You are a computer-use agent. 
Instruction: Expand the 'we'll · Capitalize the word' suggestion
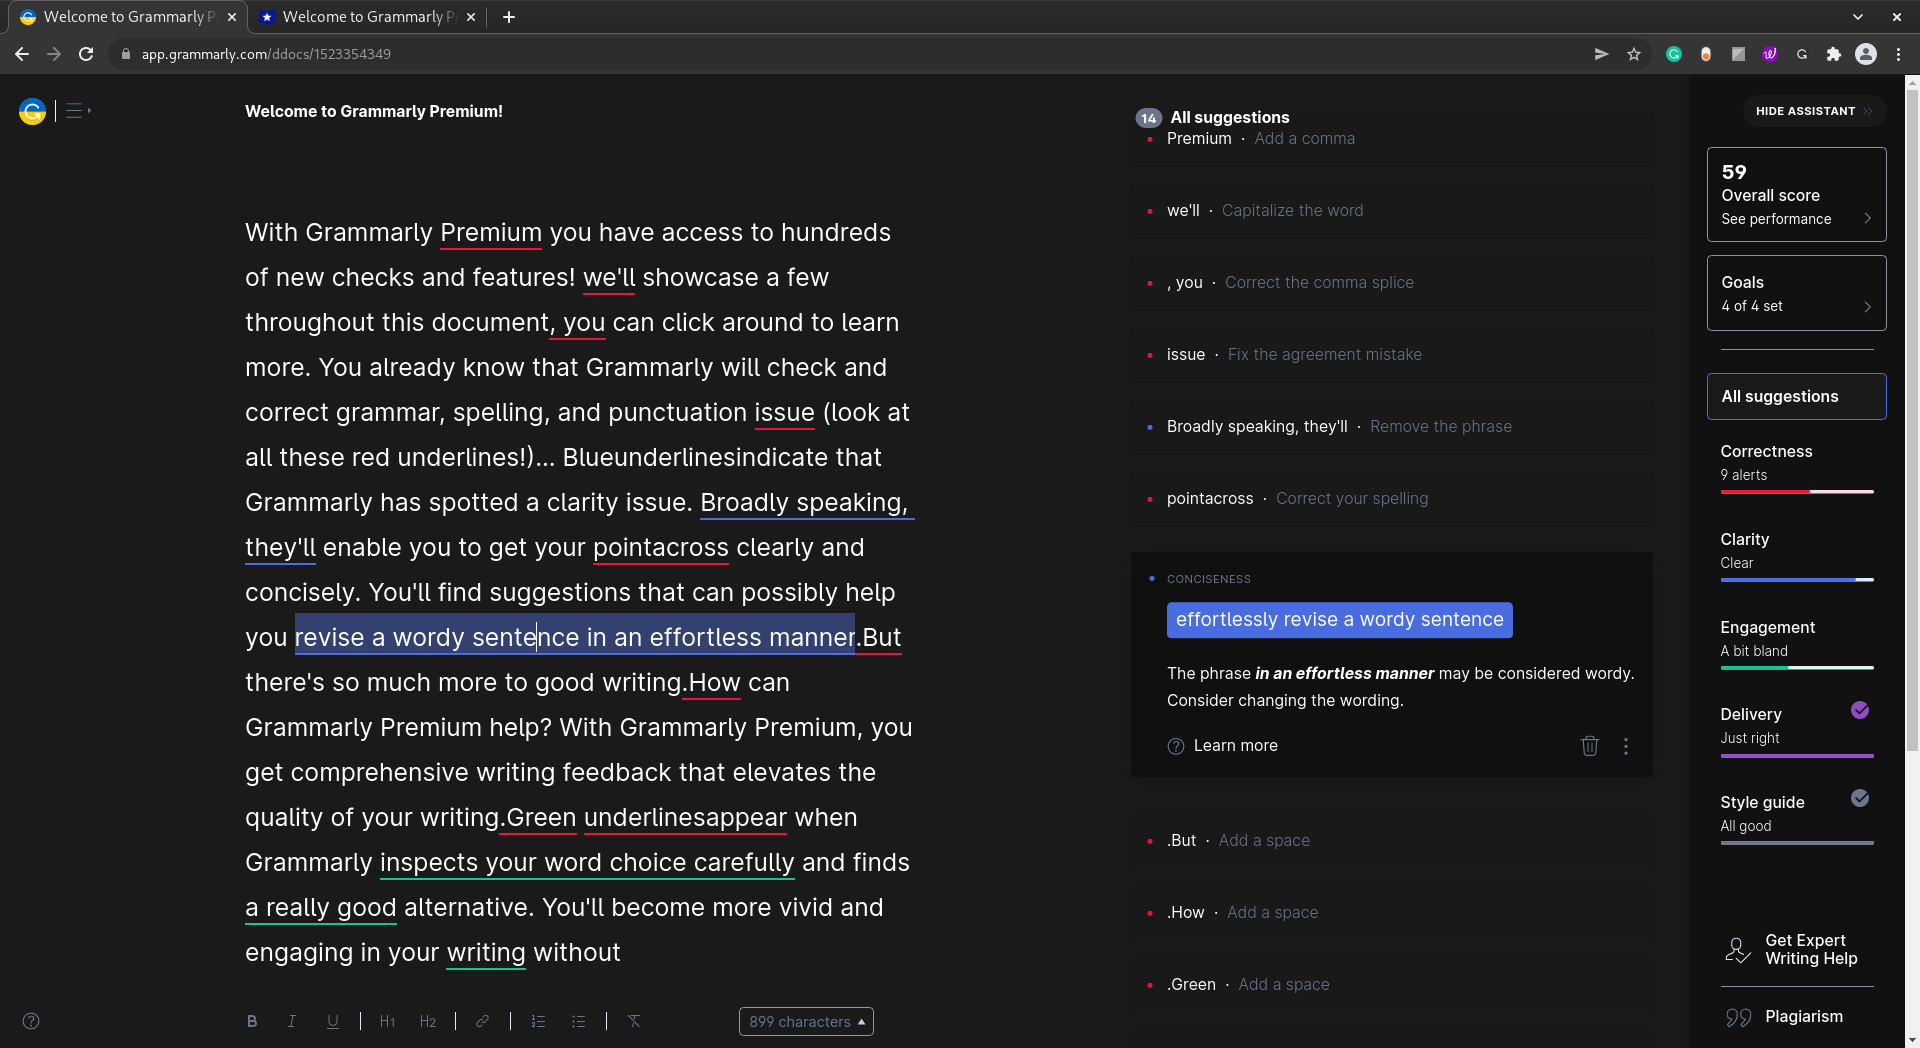[x=1391, y=210]
